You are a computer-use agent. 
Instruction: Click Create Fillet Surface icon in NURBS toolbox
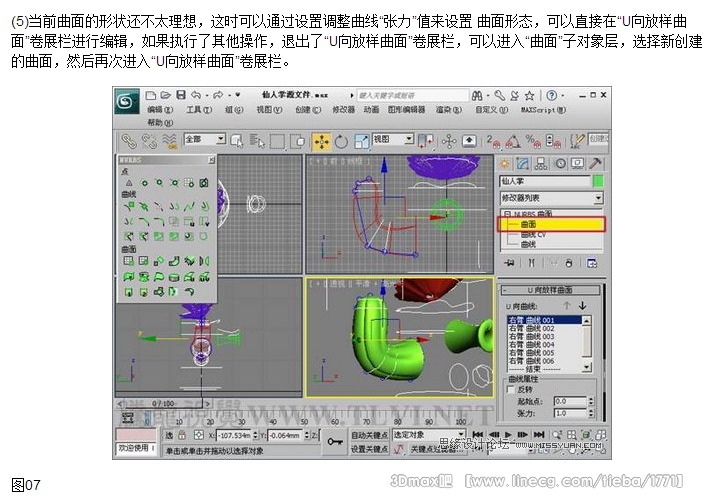point(189,291)
